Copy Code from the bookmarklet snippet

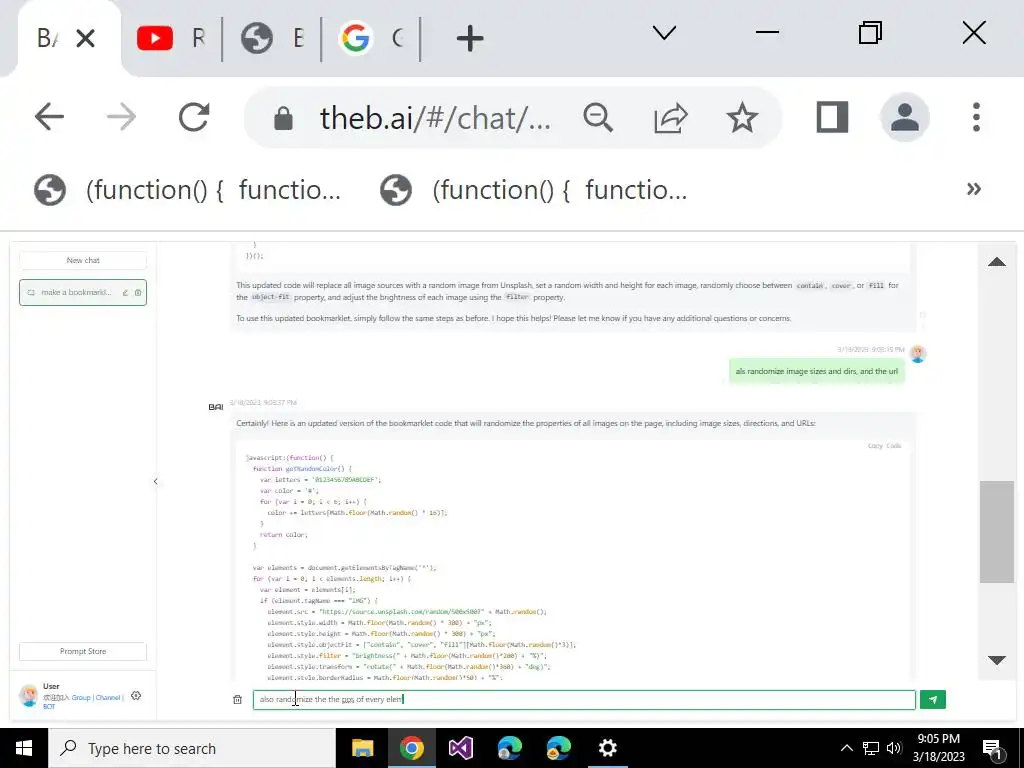[884, 445]
